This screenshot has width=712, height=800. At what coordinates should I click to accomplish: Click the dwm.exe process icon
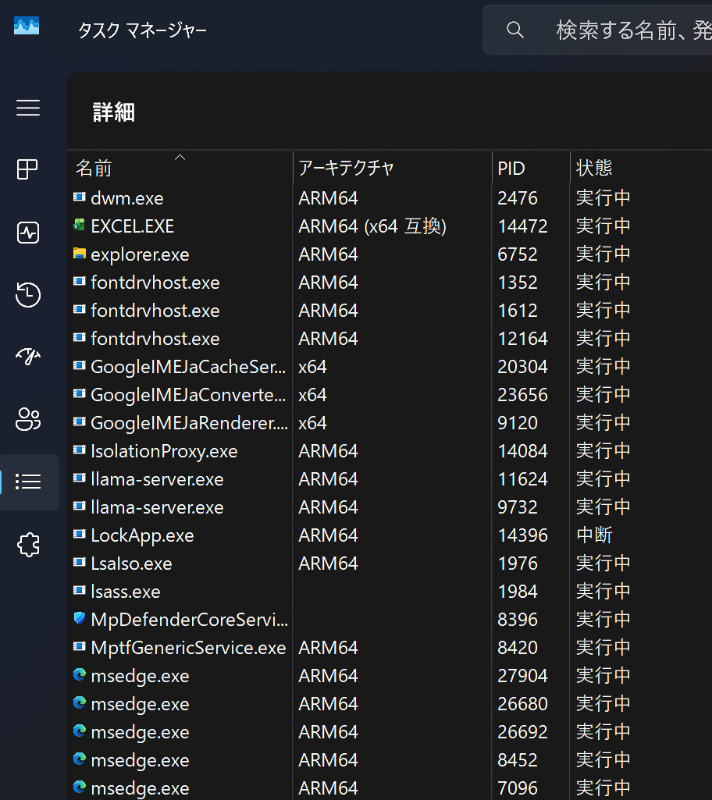[x=79, y=197]
